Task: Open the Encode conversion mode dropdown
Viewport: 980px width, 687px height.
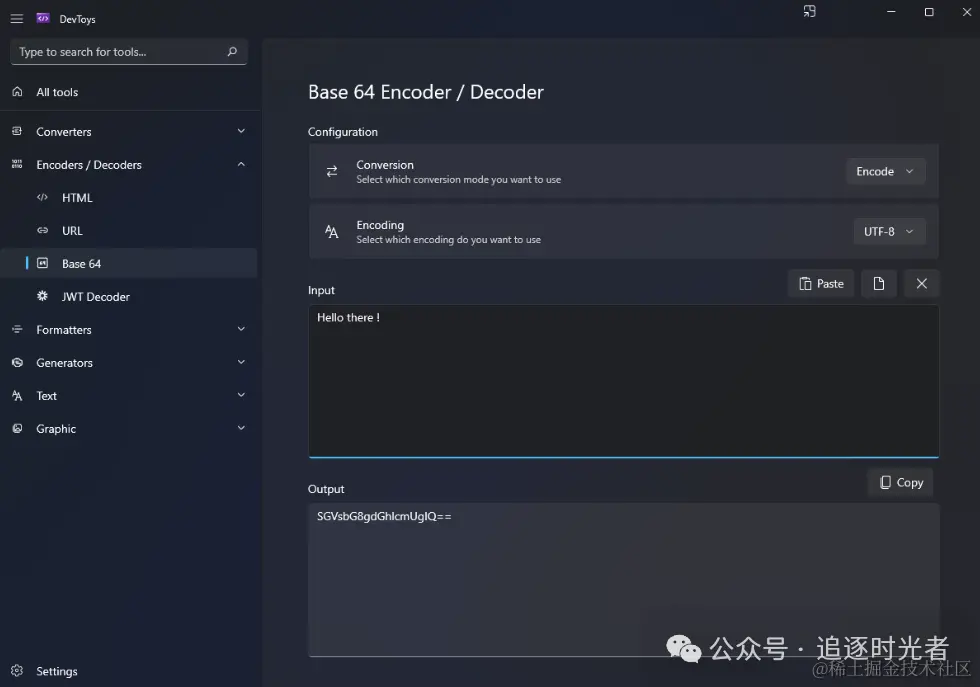Action: tap(886, 171)
